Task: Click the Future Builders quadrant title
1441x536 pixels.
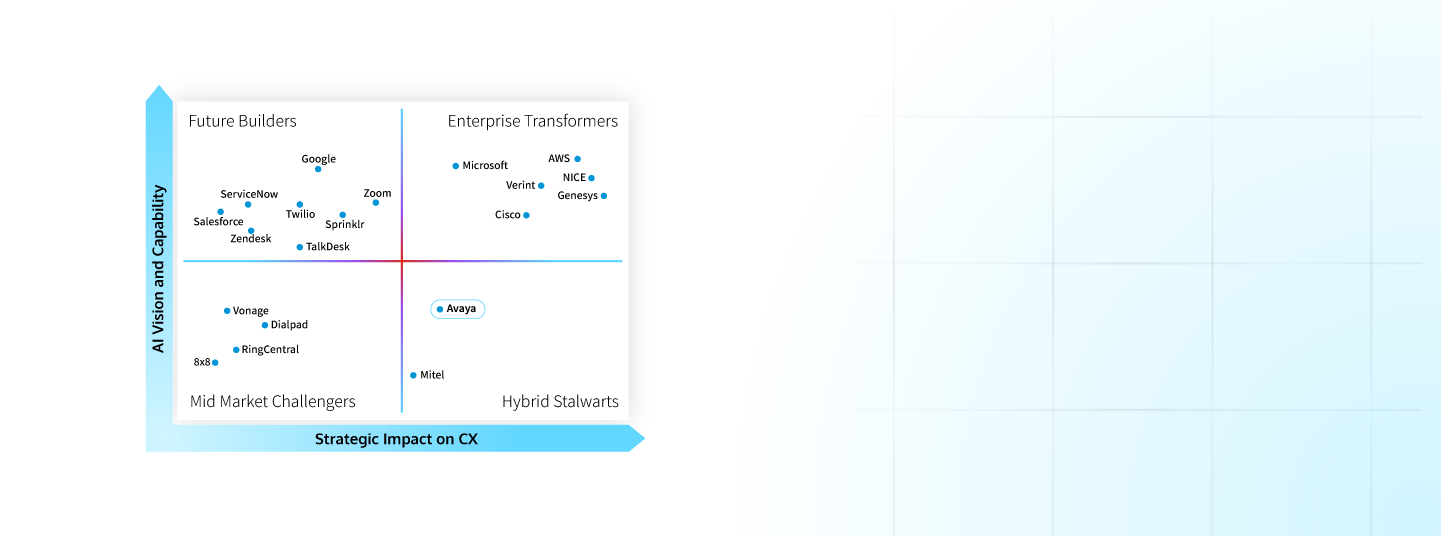Action: 243,121
